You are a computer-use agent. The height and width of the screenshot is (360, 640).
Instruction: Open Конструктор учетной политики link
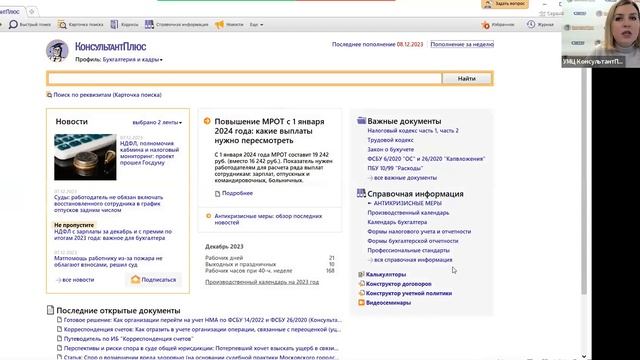(409, 293)
